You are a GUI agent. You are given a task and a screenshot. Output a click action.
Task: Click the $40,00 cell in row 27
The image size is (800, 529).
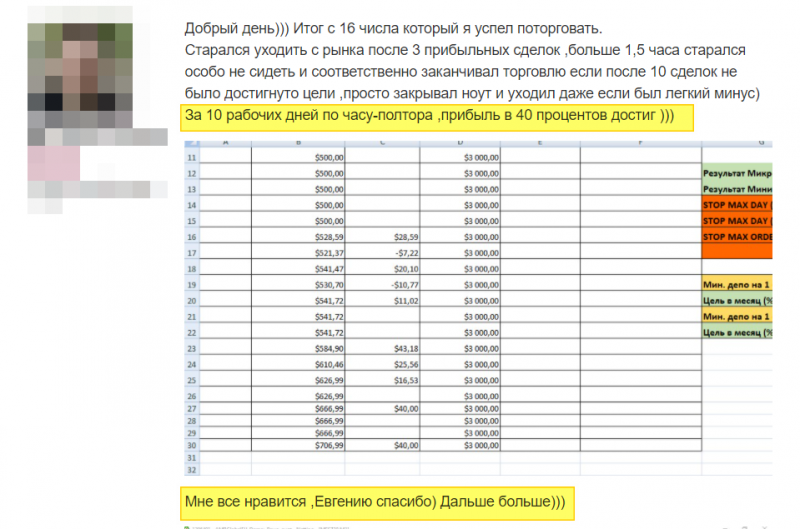[x=382, y=409]
